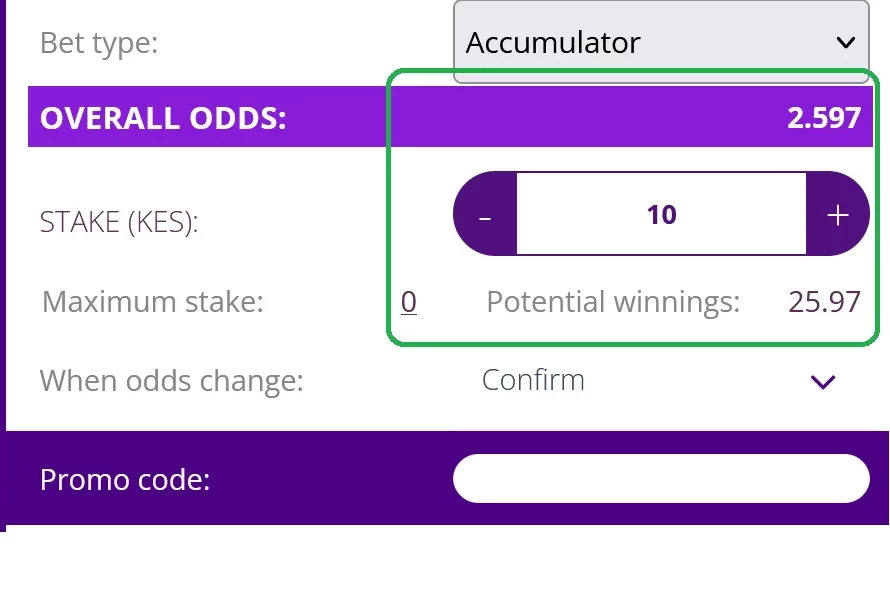Open the Bet type Accumulator dropdown
Image resolution: width=890 pixels, height=595 pixels.
click(661, 42)
